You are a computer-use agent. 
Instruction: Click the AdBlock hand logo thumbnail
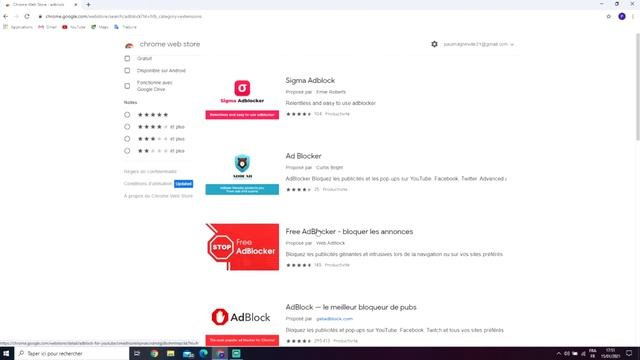242,322
